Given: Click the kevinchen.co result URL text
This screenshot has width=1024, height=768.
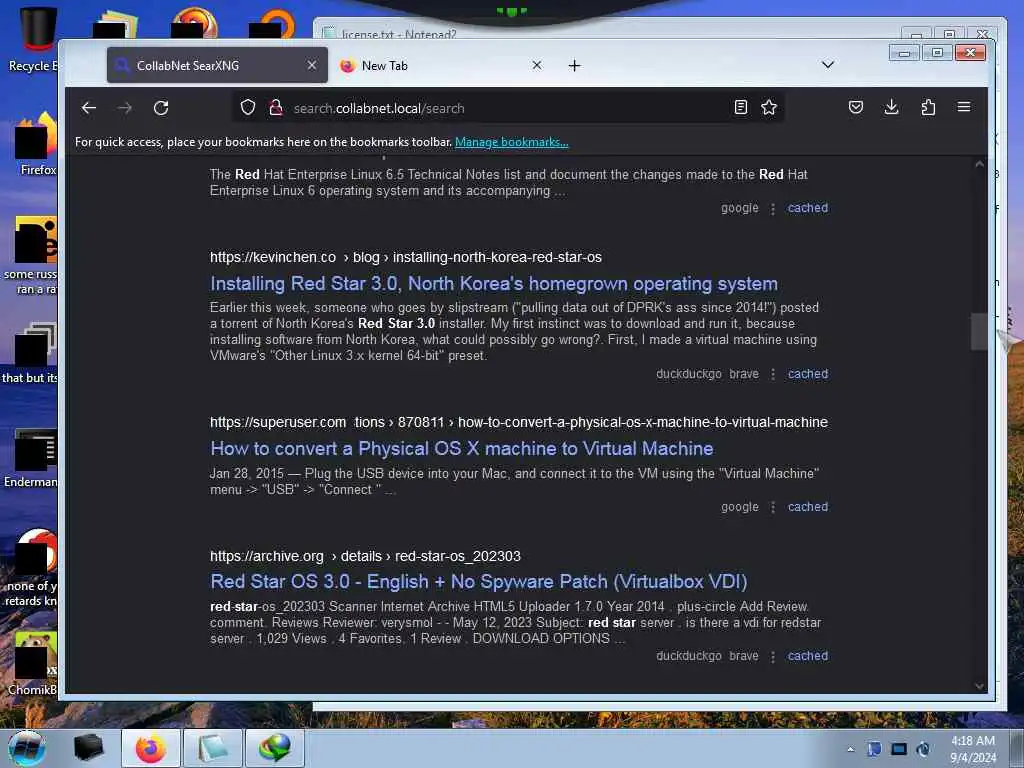Looking at the screenshot, I should pos(406,257).
